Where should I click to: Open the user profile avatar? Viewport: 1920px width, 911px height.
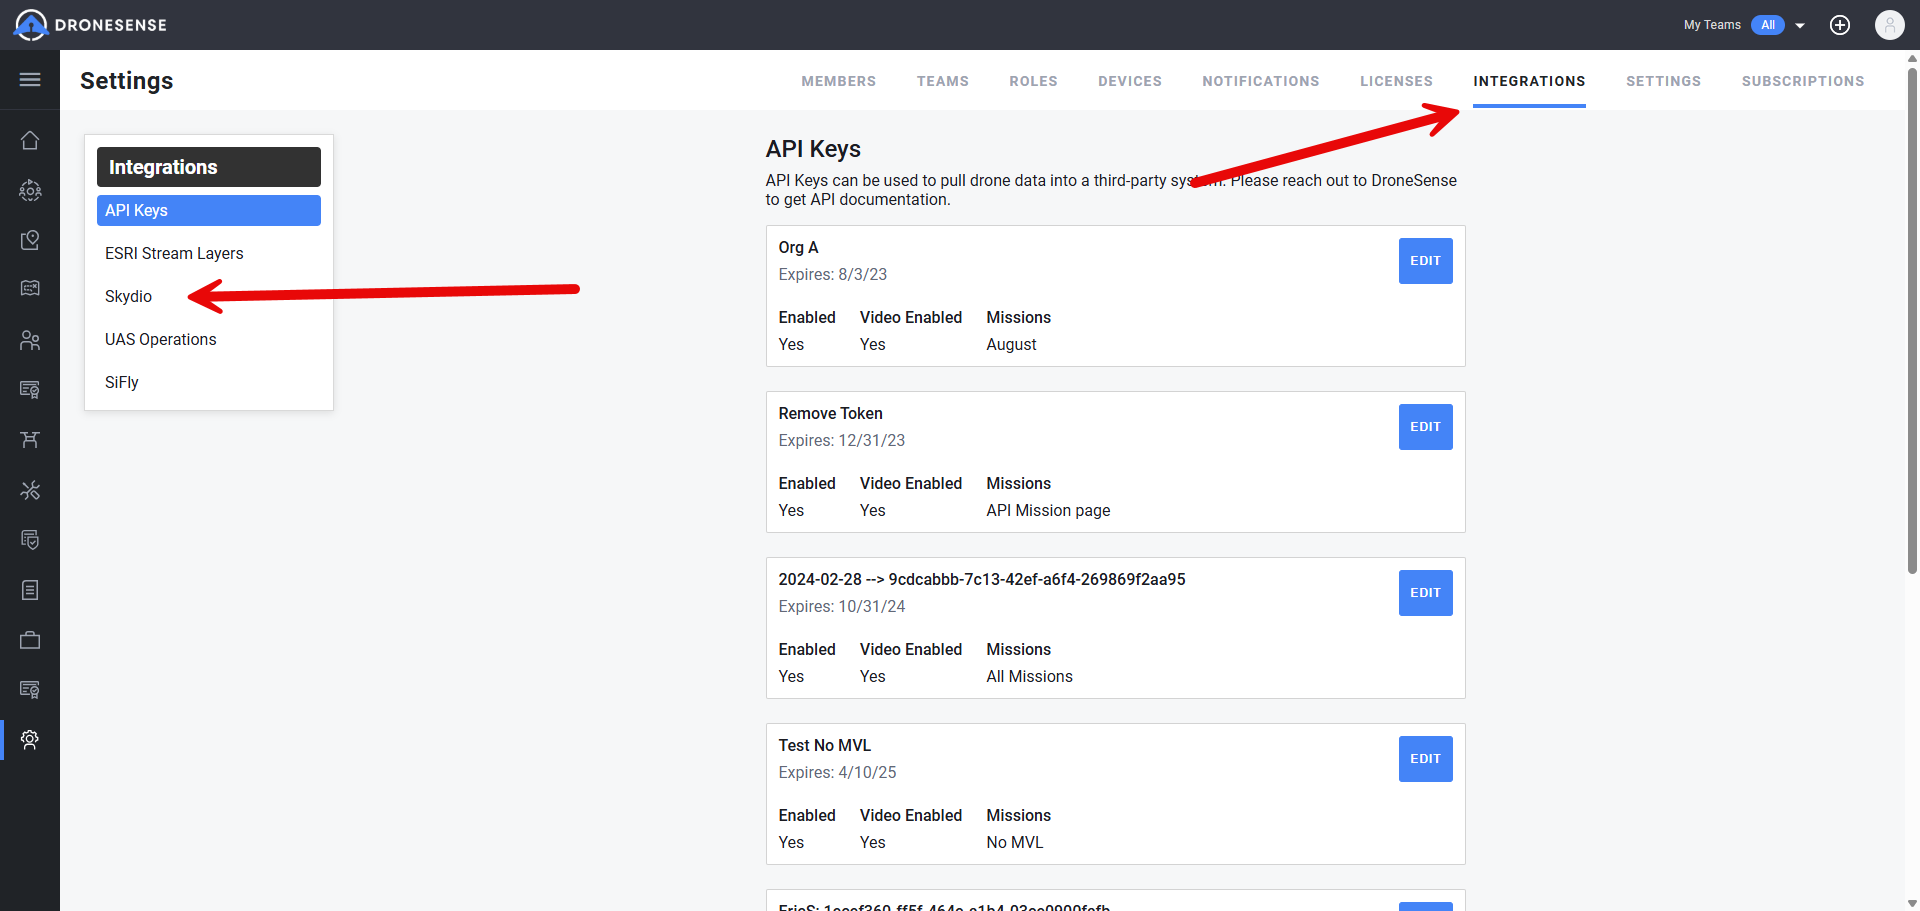pos(1889,25)
